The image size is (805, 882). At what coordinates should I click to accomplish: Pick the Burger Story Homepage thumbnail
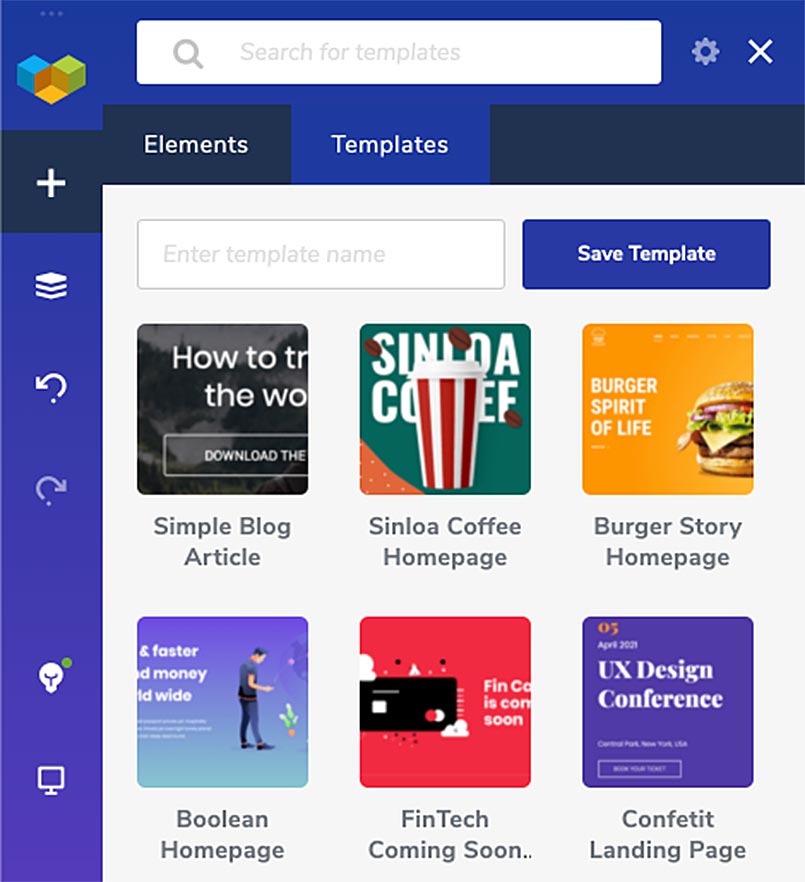668,409
